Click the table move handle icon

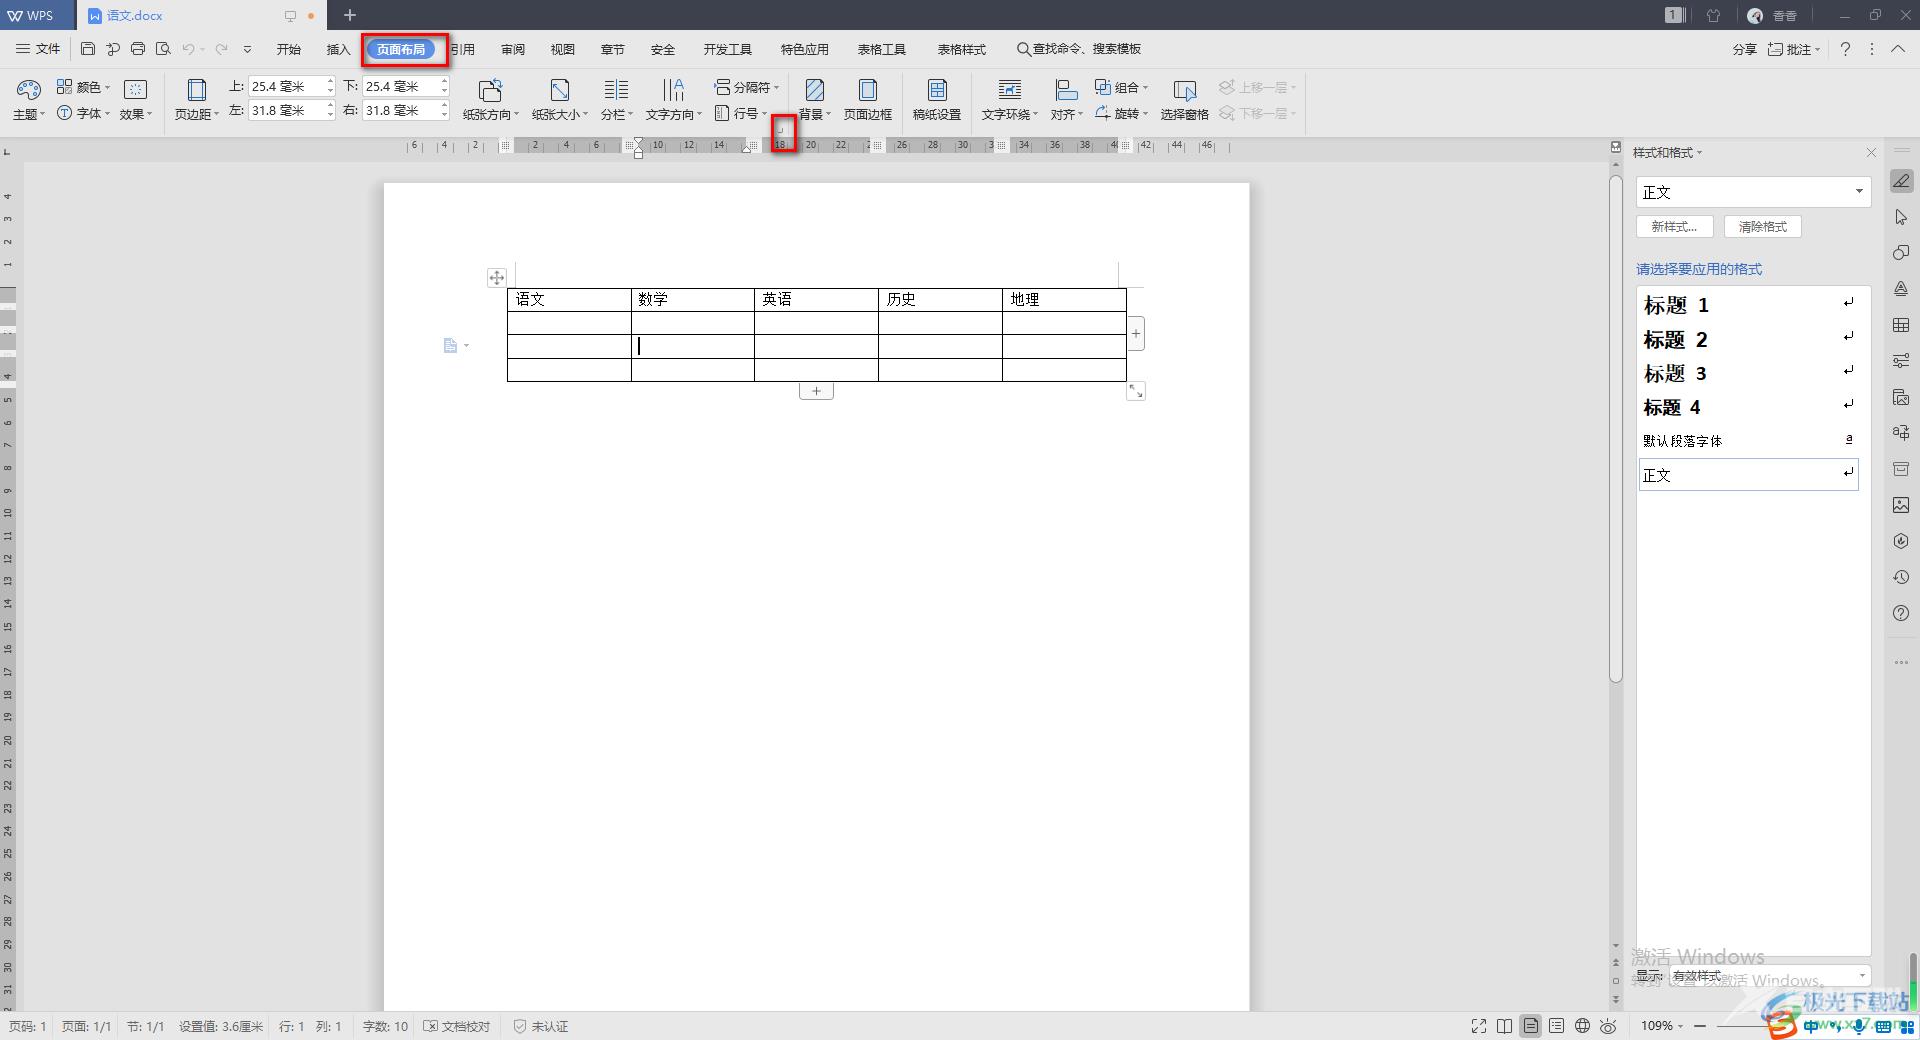point(496,277)
